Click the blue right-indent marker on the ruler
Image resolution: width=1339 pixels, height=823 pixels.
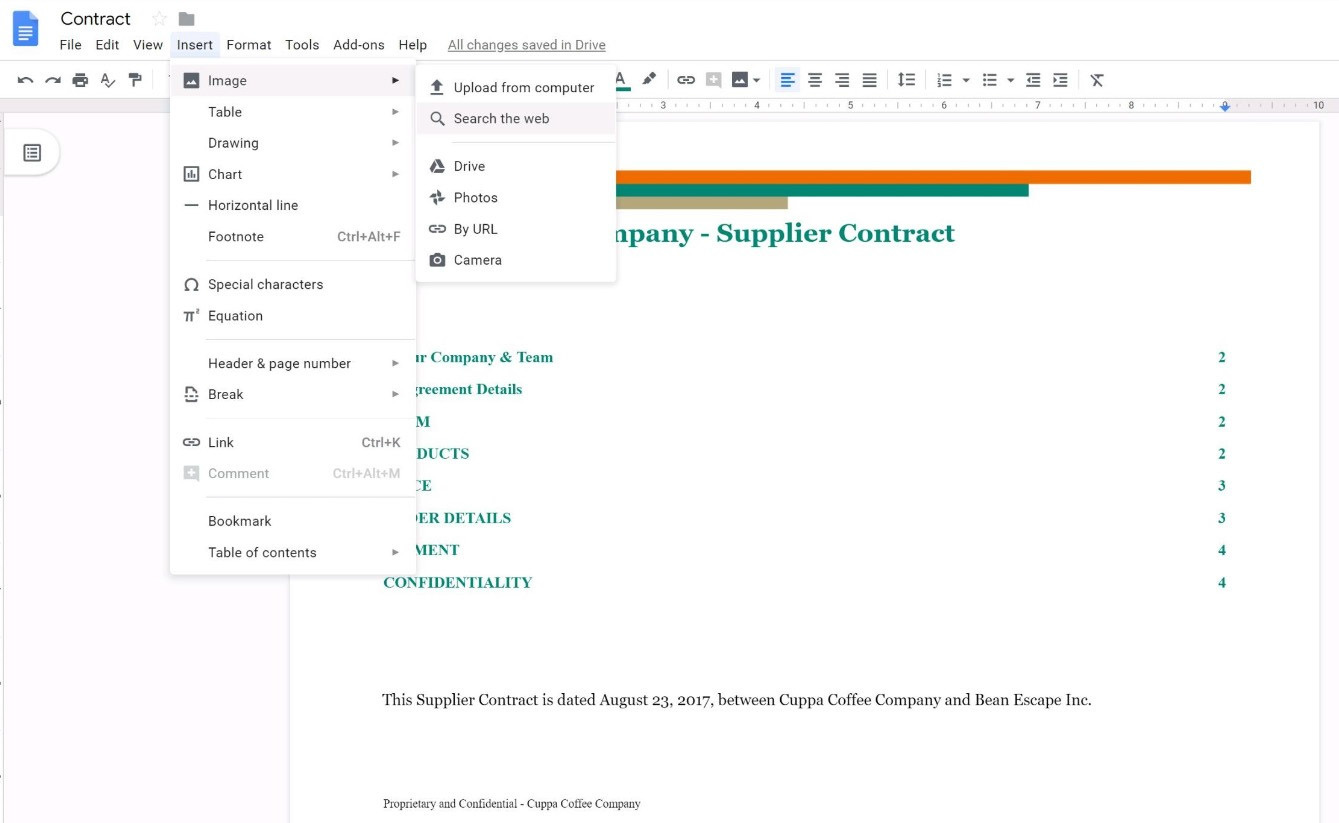click(1225, 106)
